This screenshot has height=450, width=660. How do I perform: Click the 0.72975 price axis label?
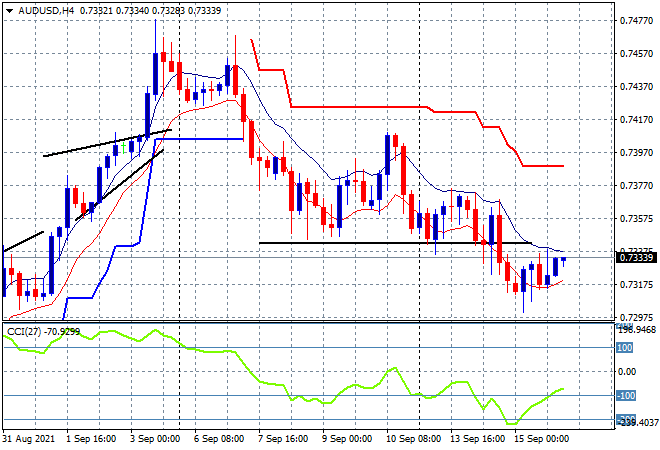coord(636,317)
